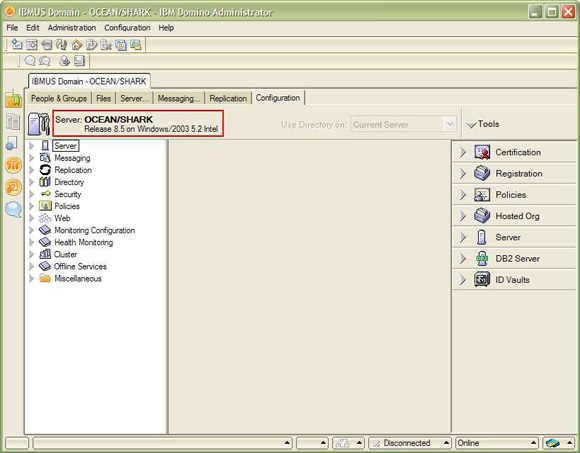Click the ID Vaults safe icon

(482, 280)
